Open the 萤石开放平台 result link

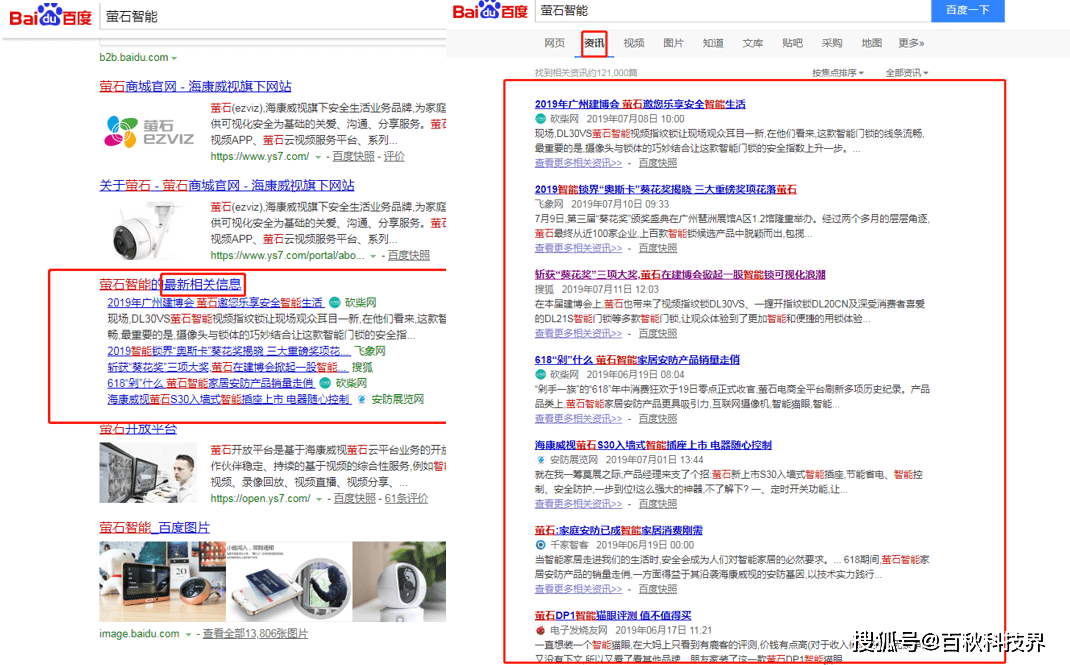pyautogui.click(x=138, y=429)
